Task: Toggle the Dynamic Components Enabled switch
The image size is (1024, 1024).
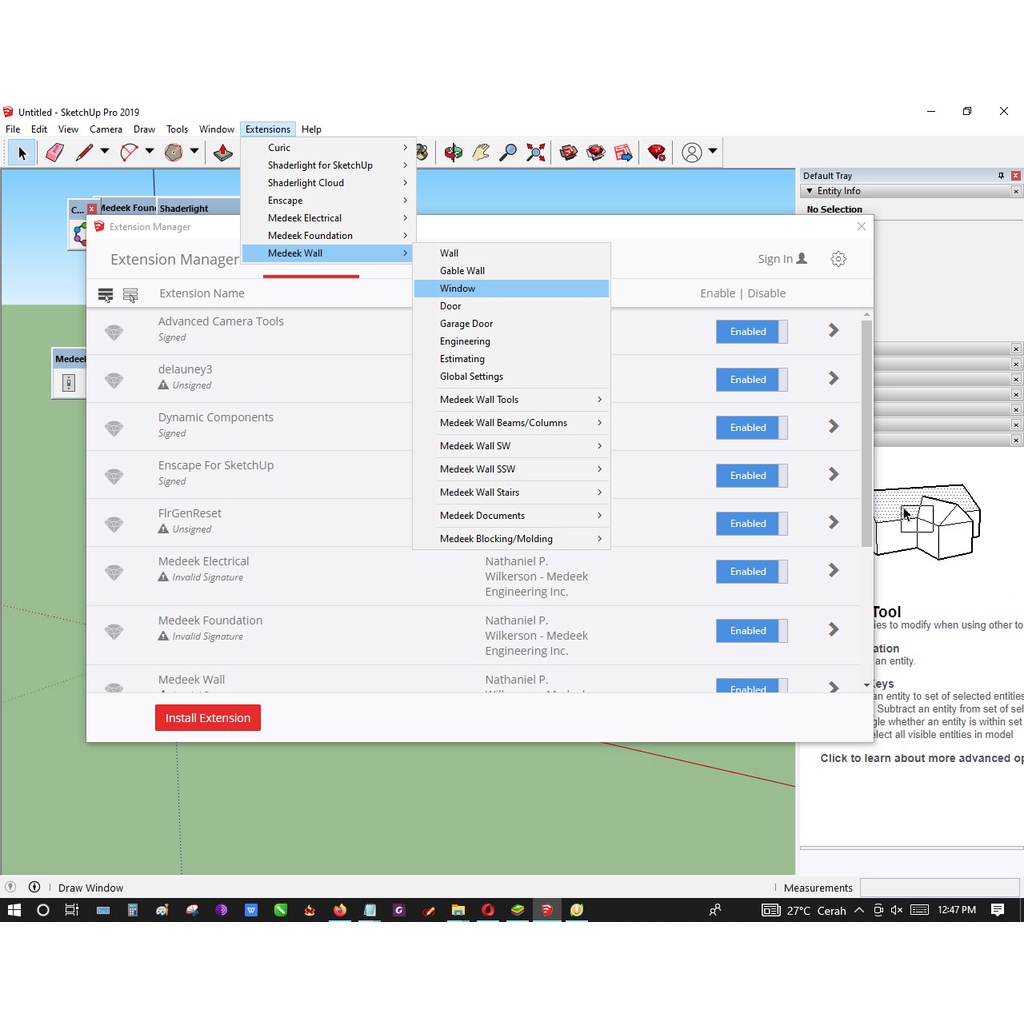Action: pyautogui.click(x=751, y=427)
